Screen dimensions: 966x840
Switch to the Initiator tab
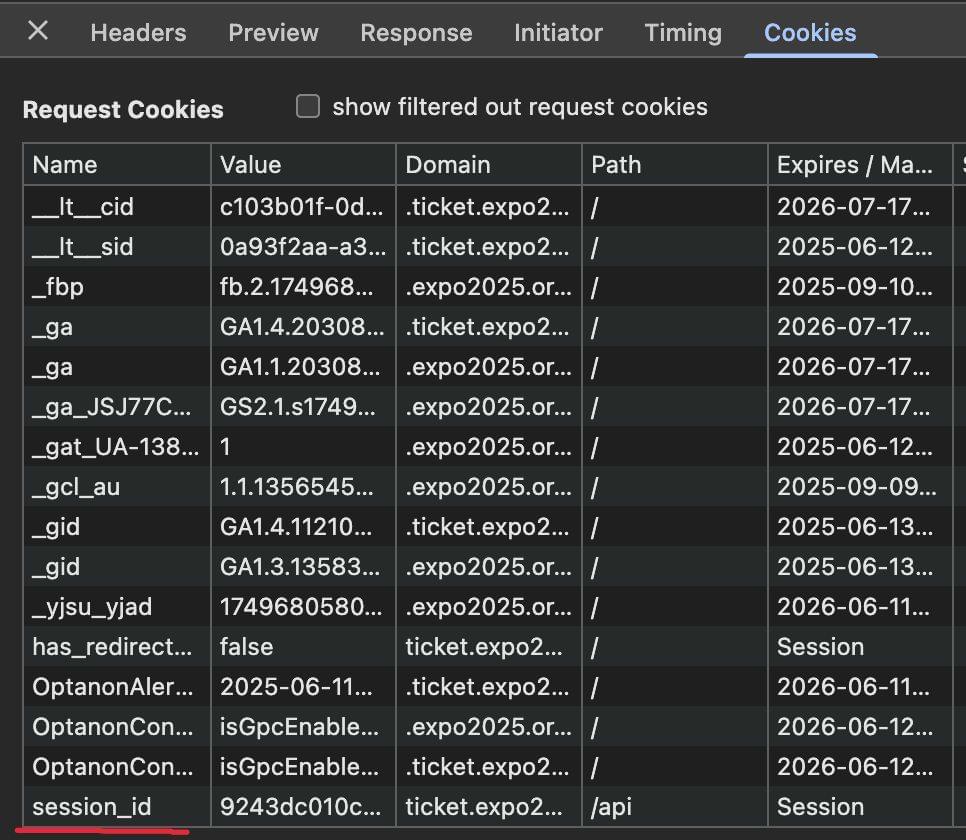[x=558, y=33]
